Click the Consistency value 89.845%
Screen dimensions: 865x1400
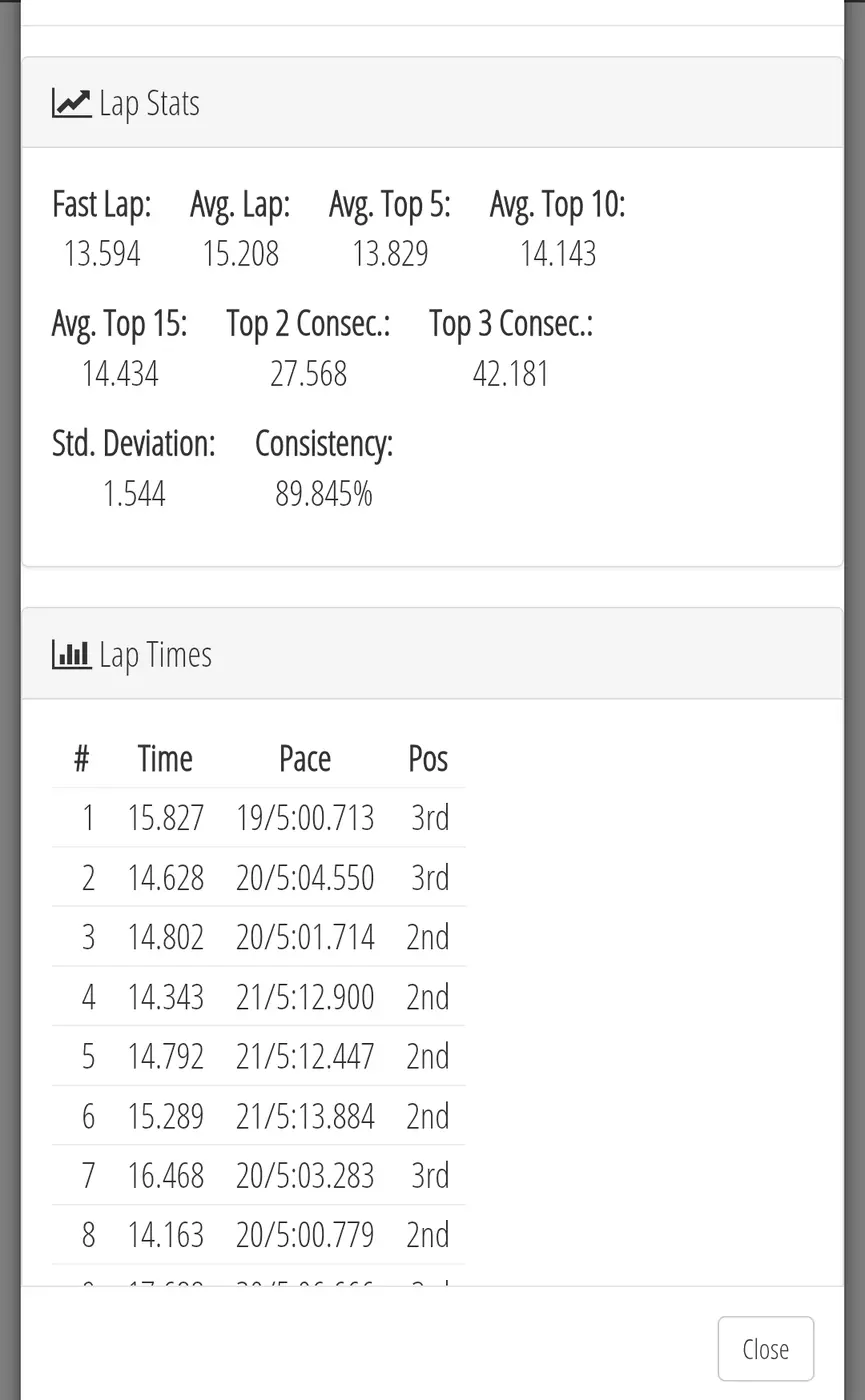click(x=324, y=494)
